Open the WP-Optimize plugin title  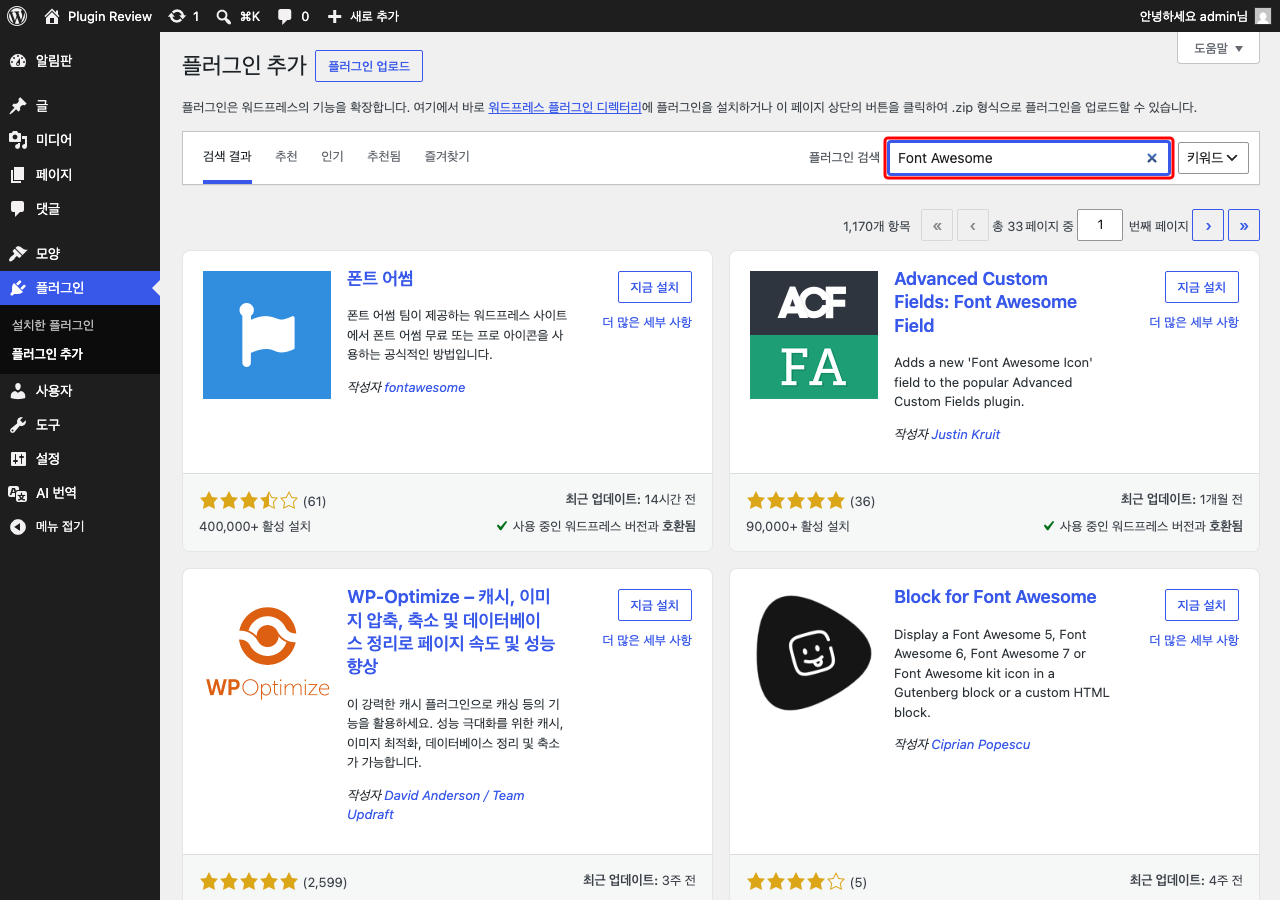tap(451, 631)
